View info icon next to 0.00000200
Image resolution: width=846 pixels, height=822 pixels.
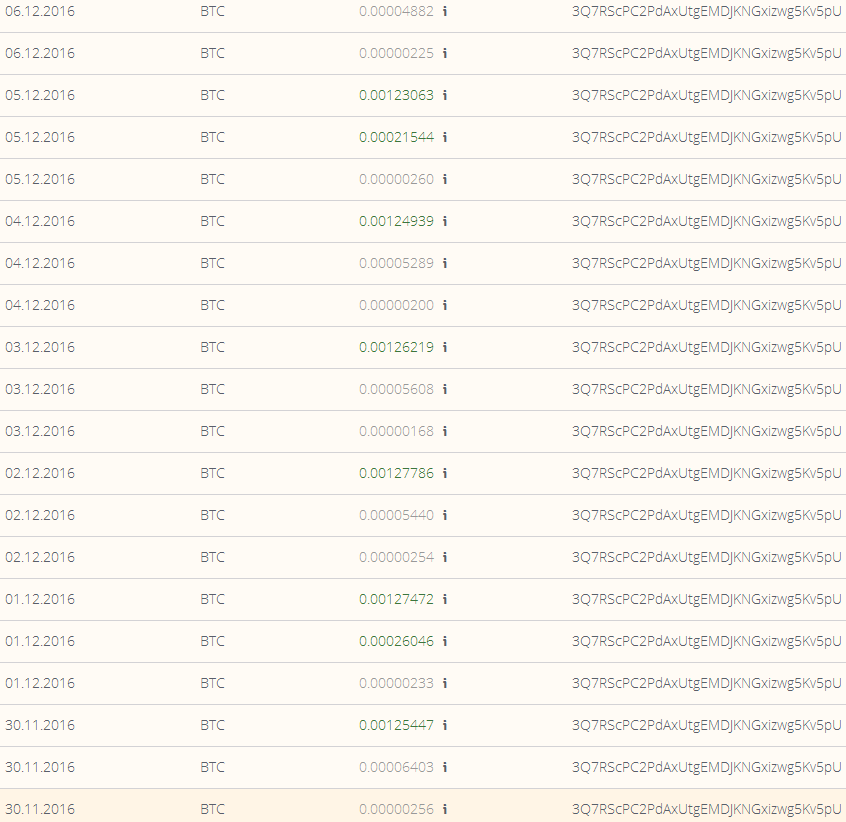[x=445, y=305]
